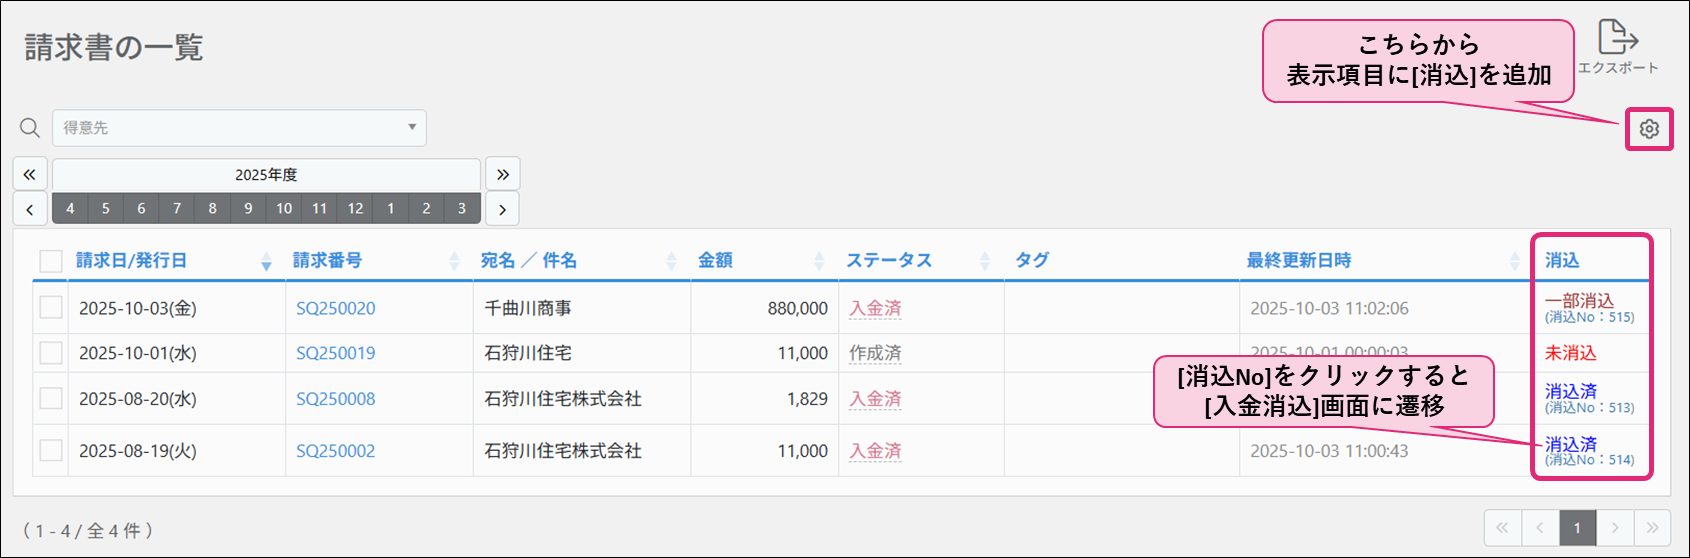Sort by 請求日/発行日 column arrows
This screenshot has height=558, width=1690.
point(266,261)
